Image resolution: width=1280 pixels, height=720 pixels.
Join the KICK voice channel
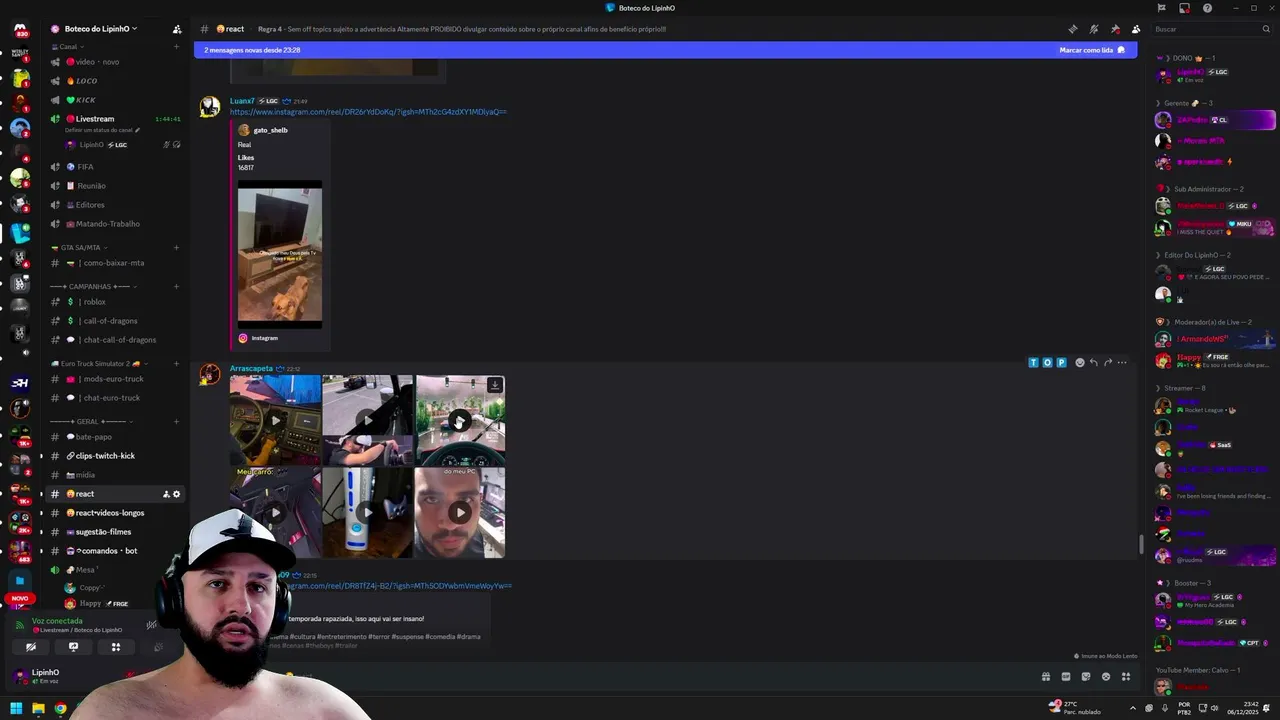115,100
